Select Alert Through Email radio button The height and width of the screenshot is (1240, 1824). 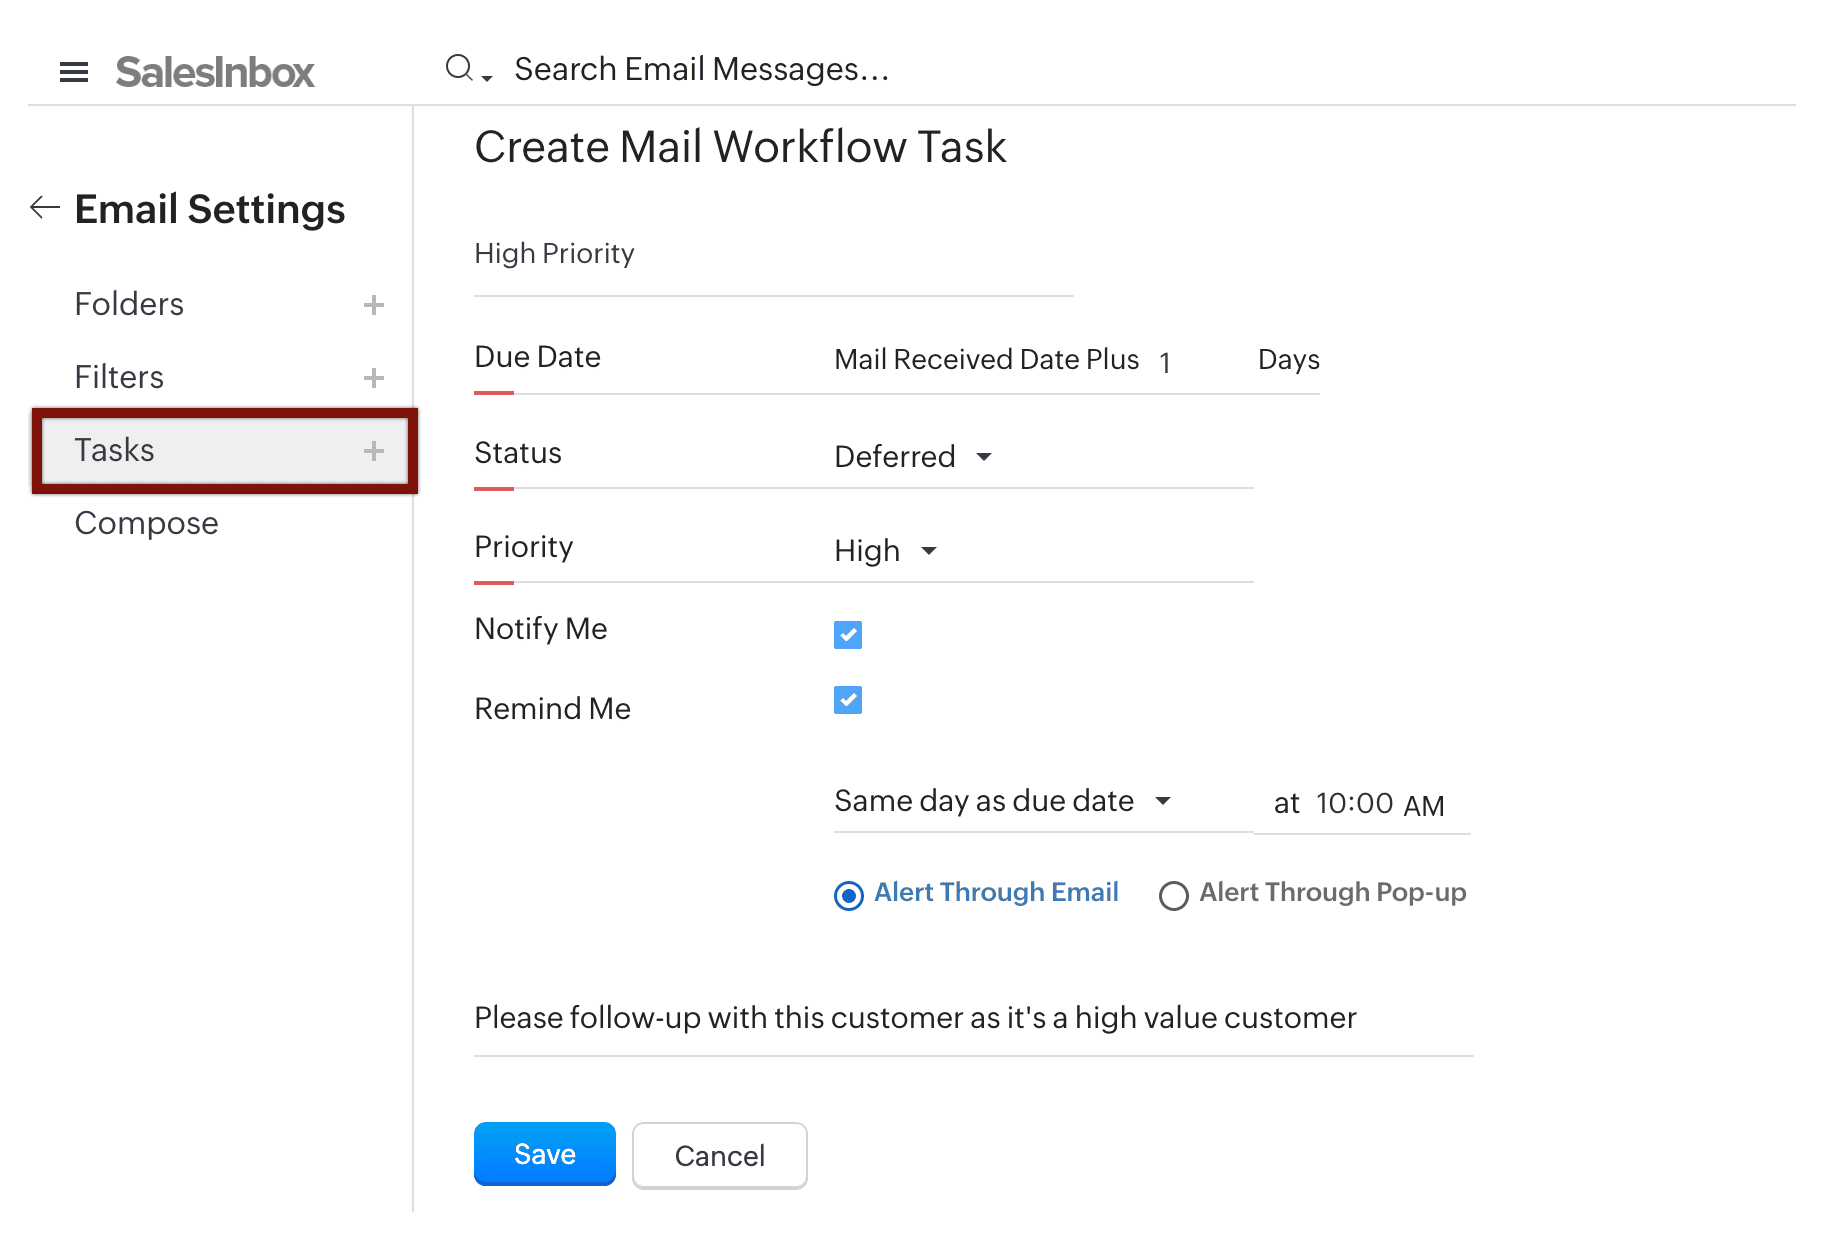click(849, 895)
